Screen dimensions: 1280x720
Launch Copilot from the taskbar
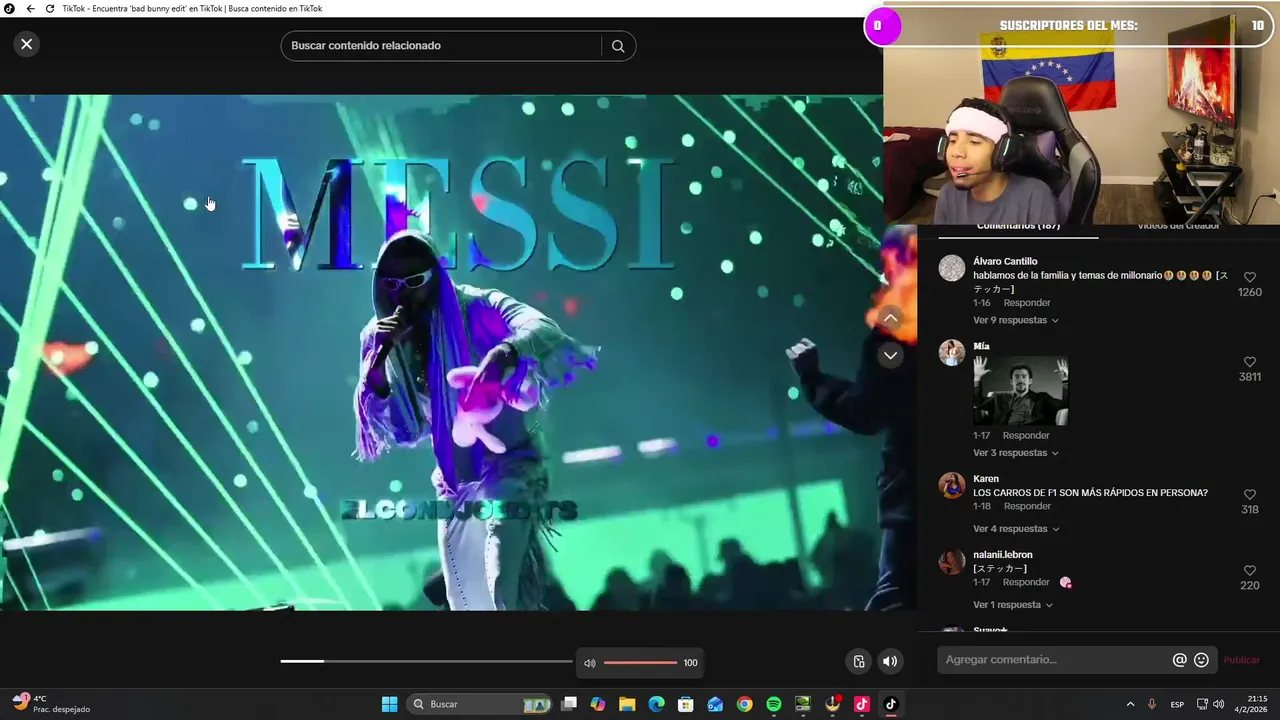(598, 704)
